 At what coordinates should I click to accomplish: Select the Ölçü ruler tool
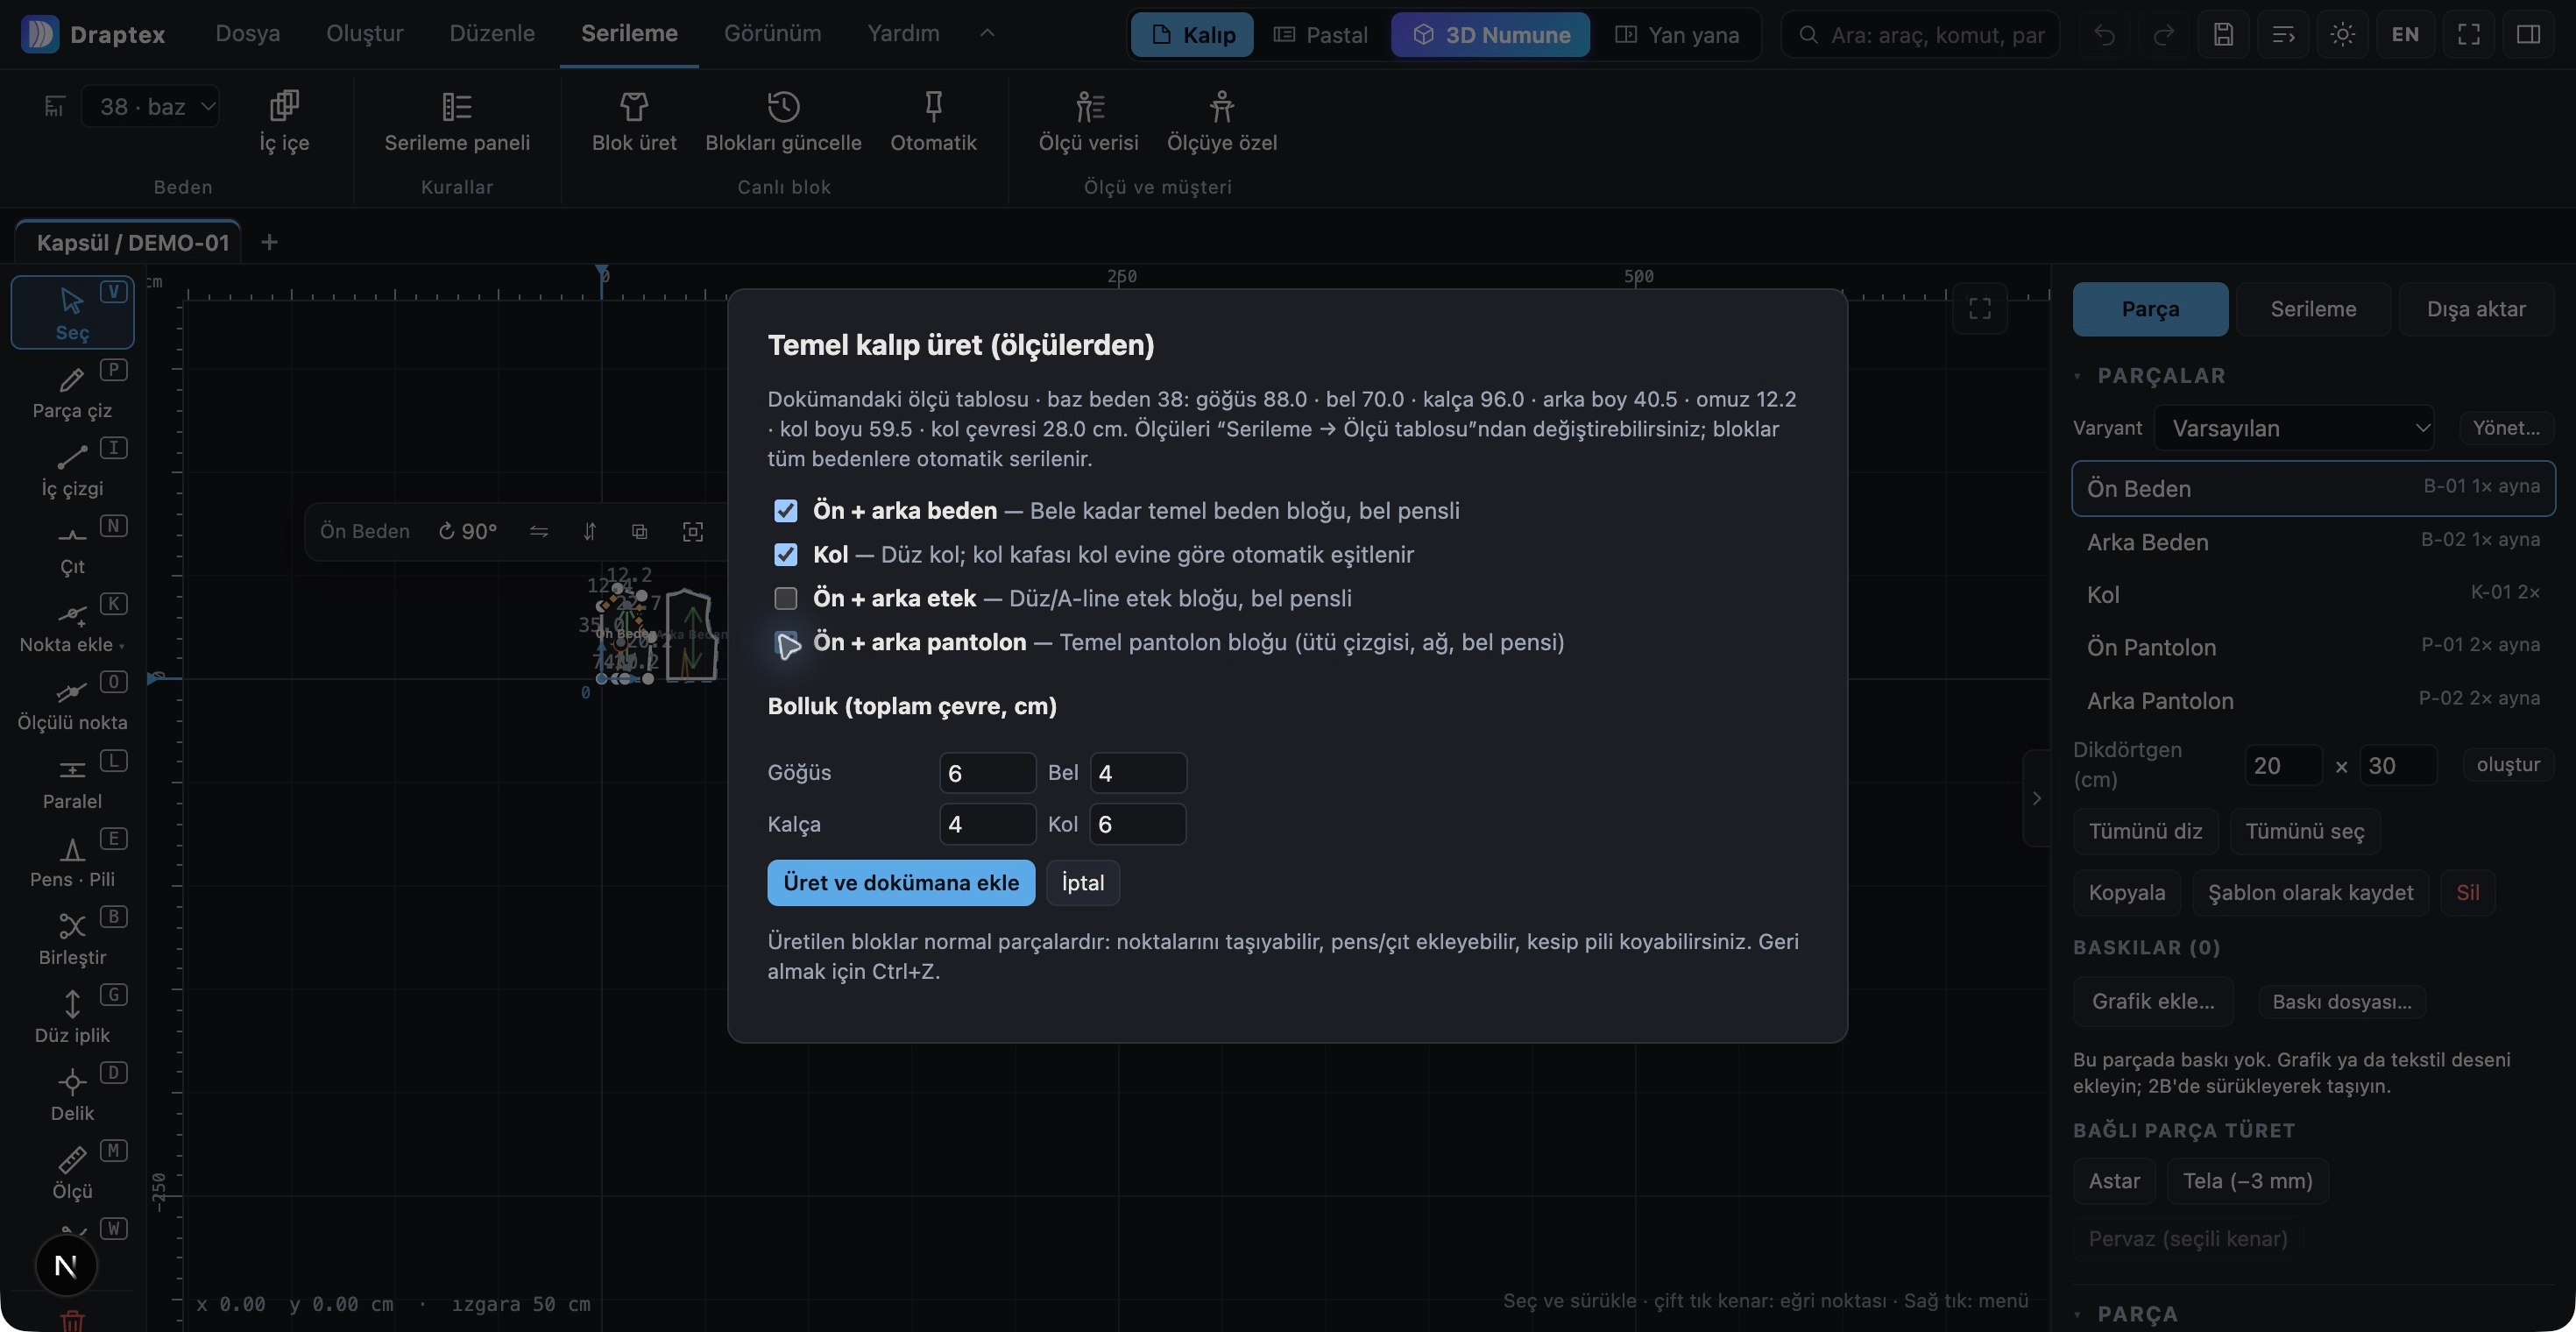point(72,1172)
